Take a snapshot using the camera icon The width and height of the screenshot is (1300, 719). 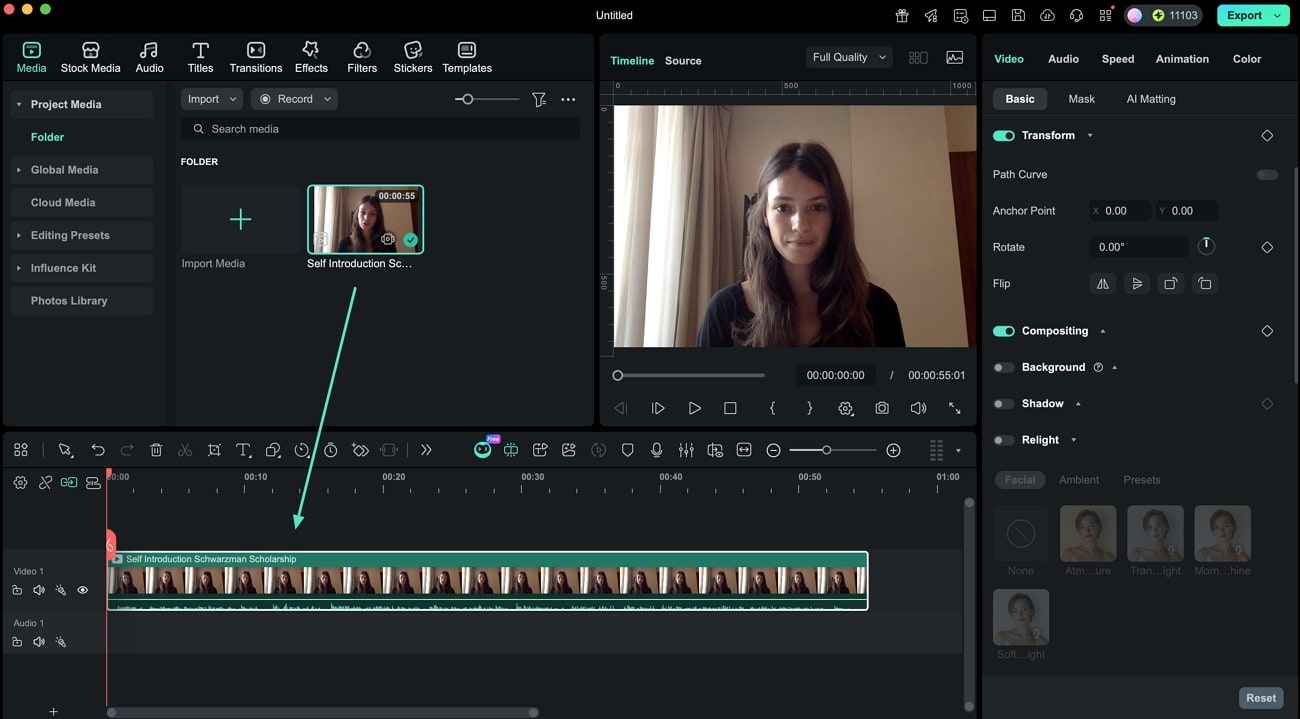(x=881, y=408)
